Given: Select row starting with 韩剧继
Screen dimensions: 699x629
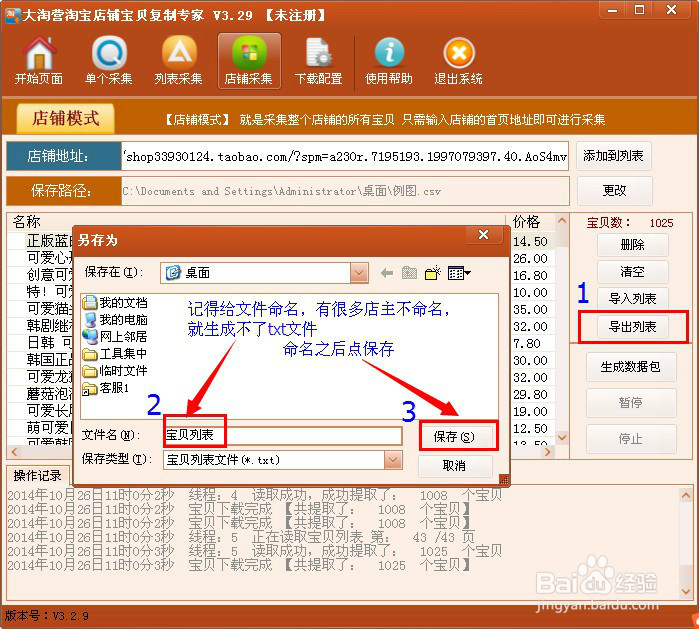Looking at the screenshot, I should pyautogui.click(x=47, y=326).
